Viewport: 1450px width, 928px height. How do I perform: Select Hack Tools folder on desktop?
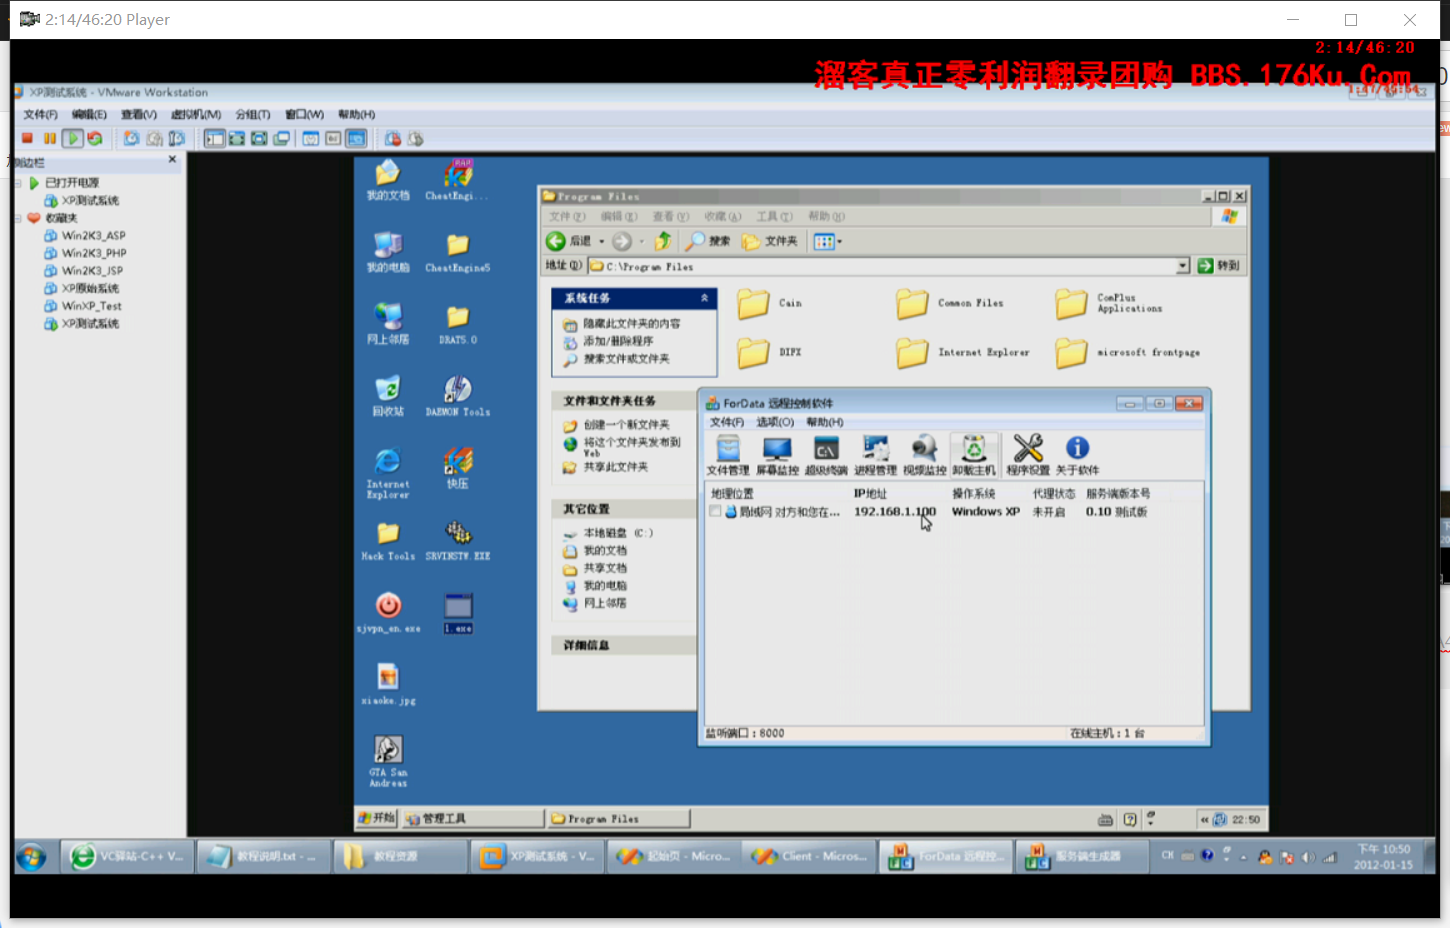point(388,540)
